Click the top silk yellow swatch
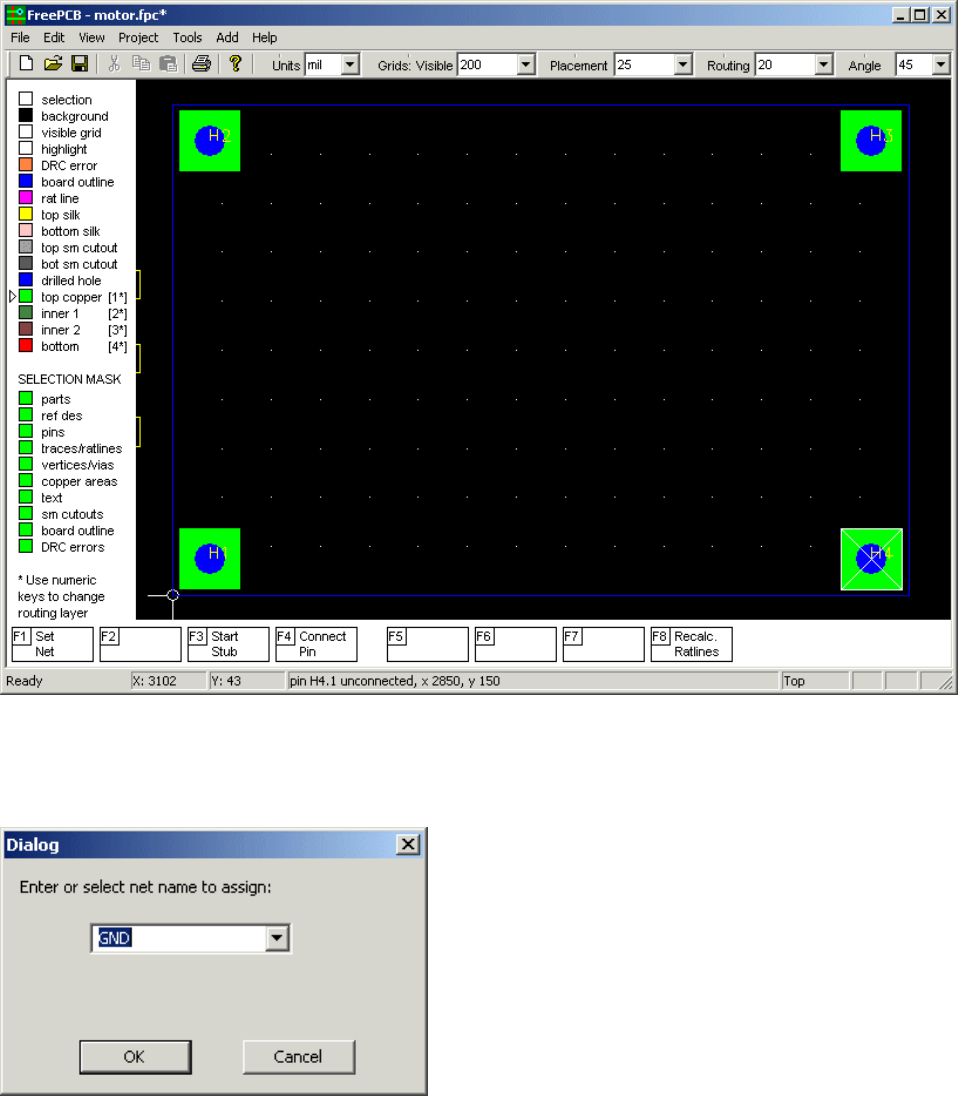This screenshot has height=1096, width=958. [26, 214]
